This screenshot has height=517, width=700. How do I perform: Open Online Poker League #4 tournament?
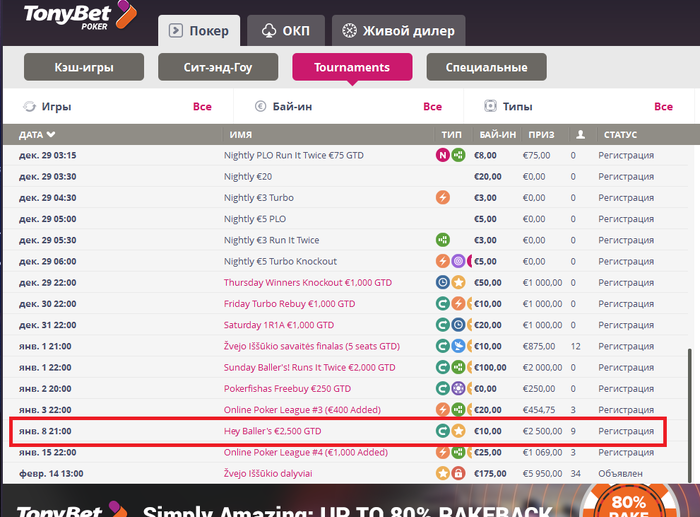(306, 452)
